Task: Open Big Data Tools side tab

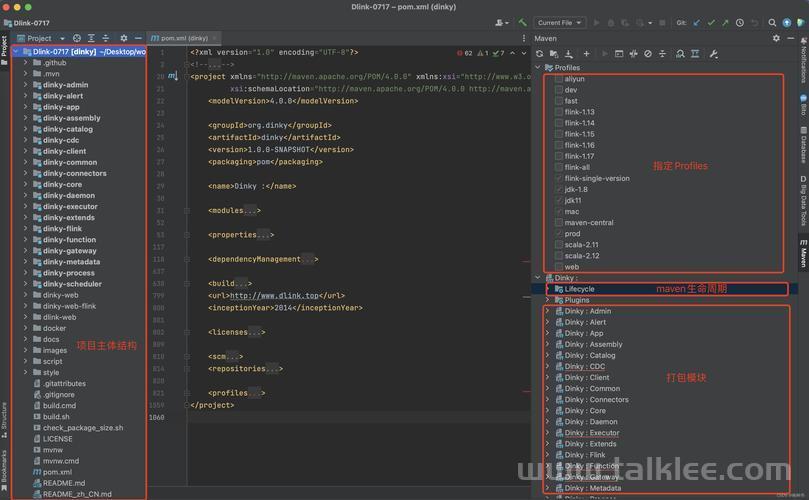Action: point(803,201)
